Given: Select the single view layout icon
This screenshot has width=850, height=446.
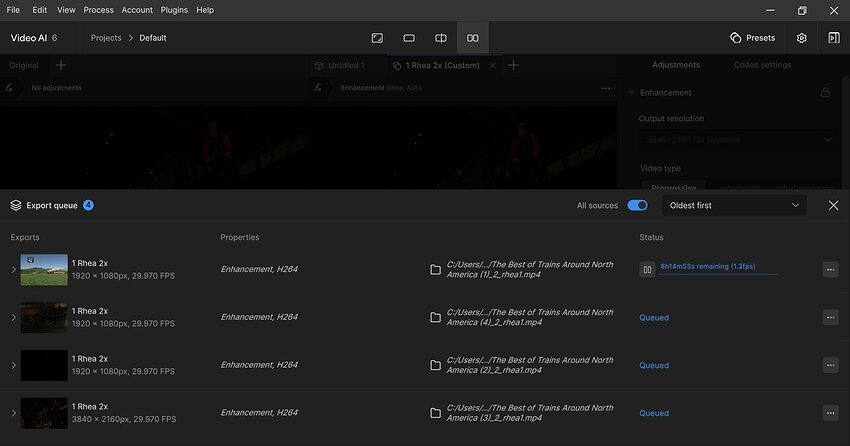Looking at the screenshot, I should (409, 38).
